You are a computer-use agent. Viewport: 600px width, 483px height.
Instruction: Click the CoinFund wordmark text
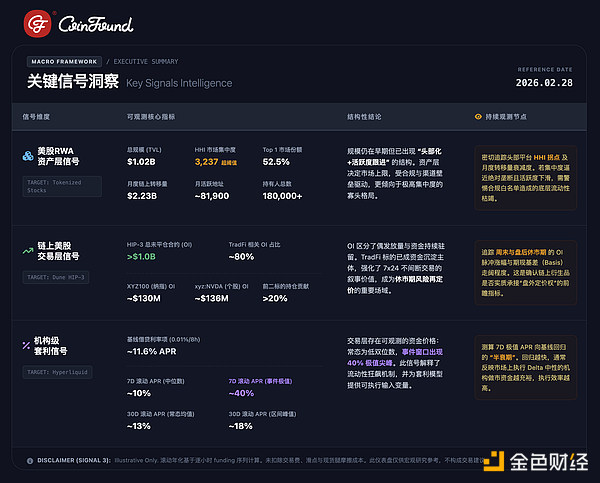[x=95, y=23]
